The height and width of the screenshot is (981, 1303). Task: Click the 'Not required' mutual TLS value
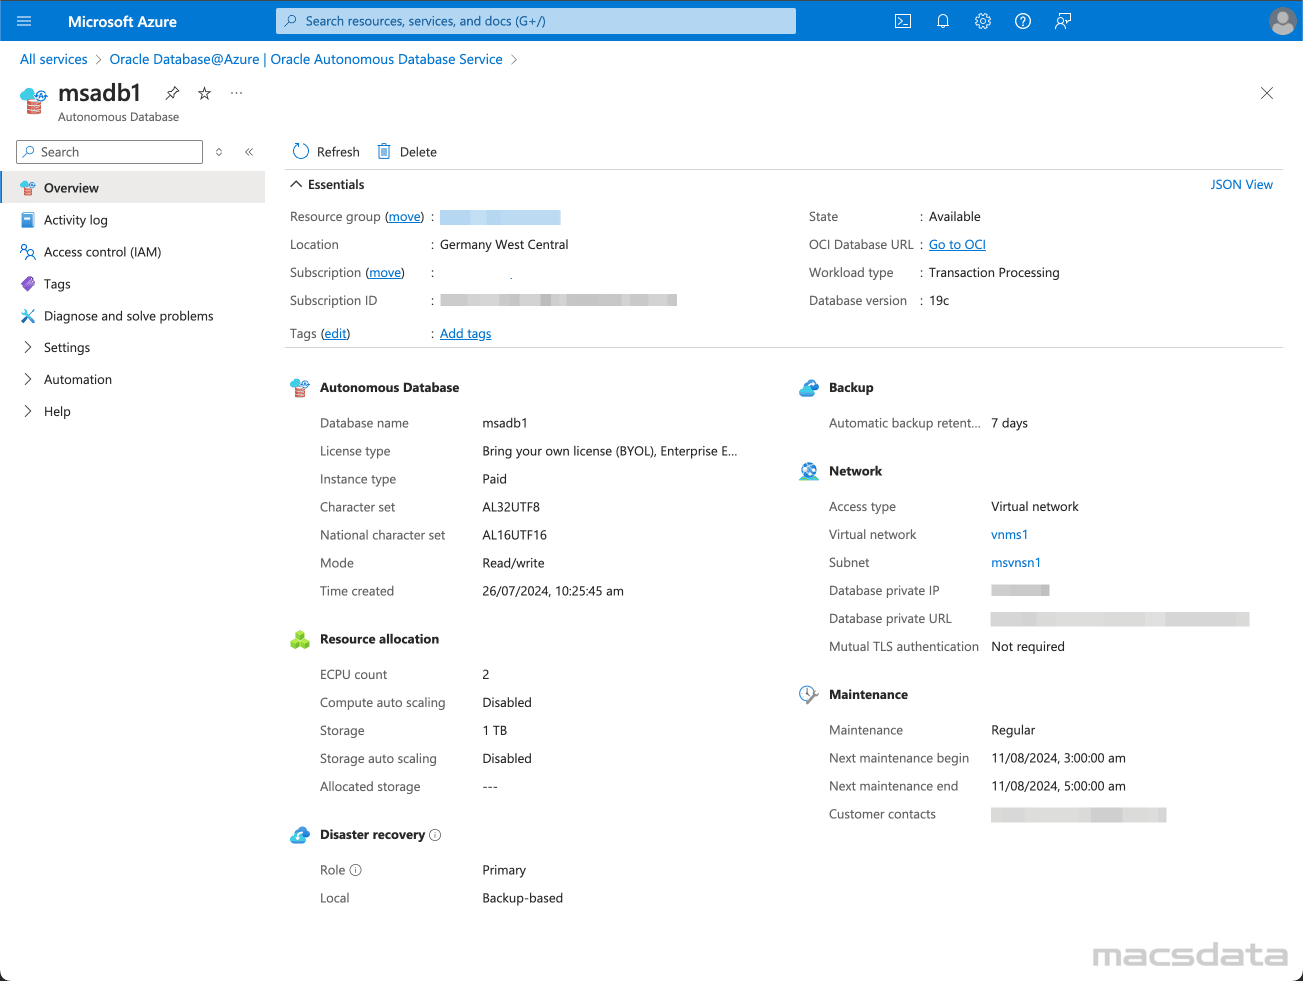click(x=1028, y=647)
